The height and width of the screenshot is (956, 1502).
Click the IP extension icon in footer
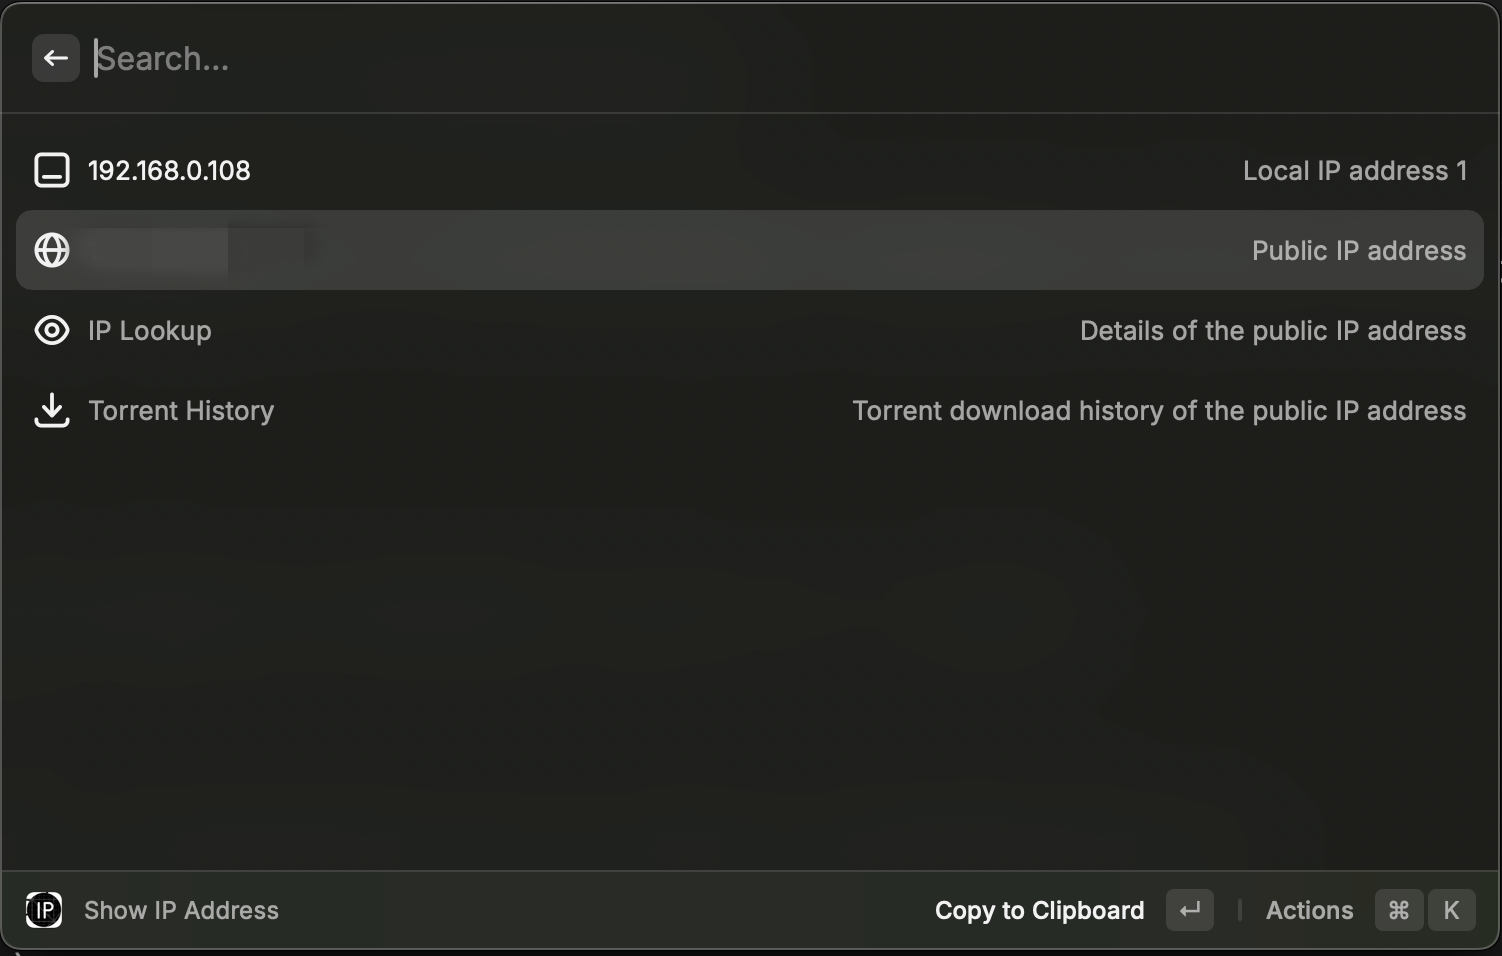44,910
